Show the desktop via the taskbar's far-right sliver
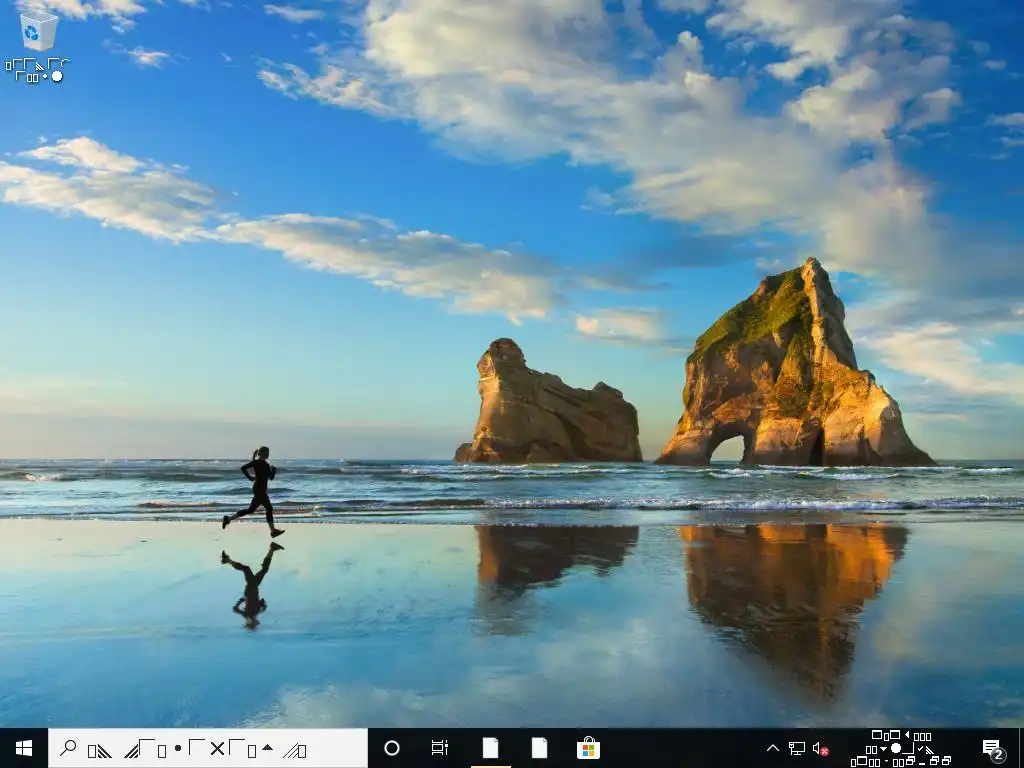Image resolution: width=1024 pixels, height=768 pixels. tap(1020, 748)
